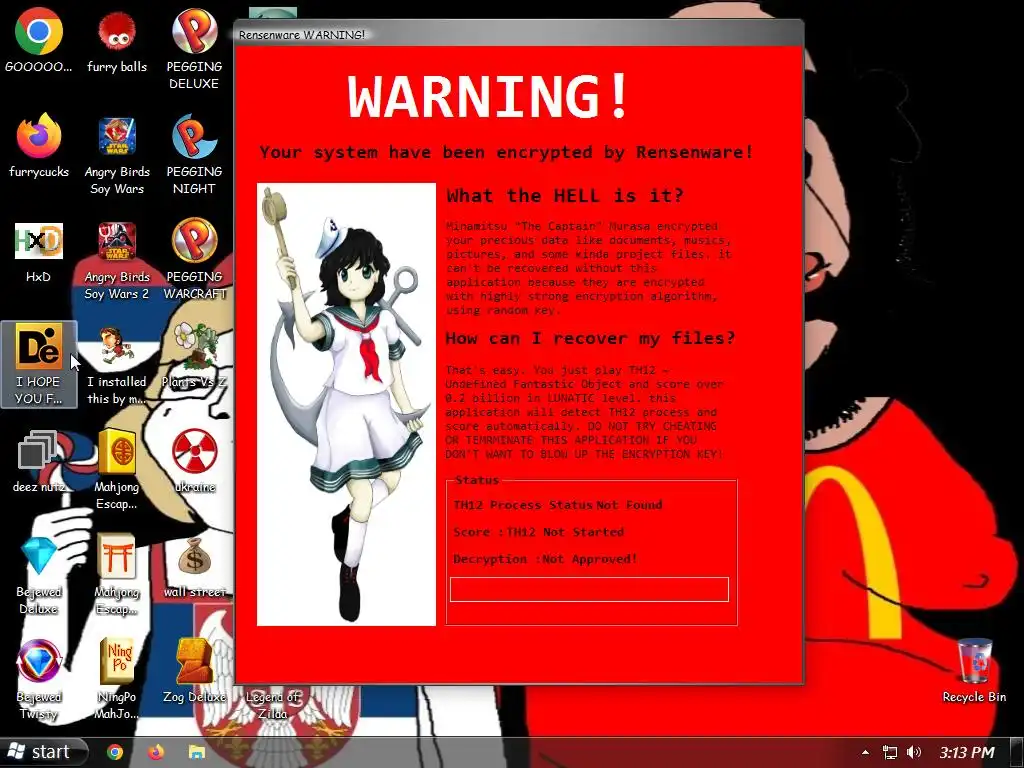Image resolution: width=1024 pixels, height=768 pixels.
Task: Click the large WARNING! headline
Action: [x=488, y=96]
